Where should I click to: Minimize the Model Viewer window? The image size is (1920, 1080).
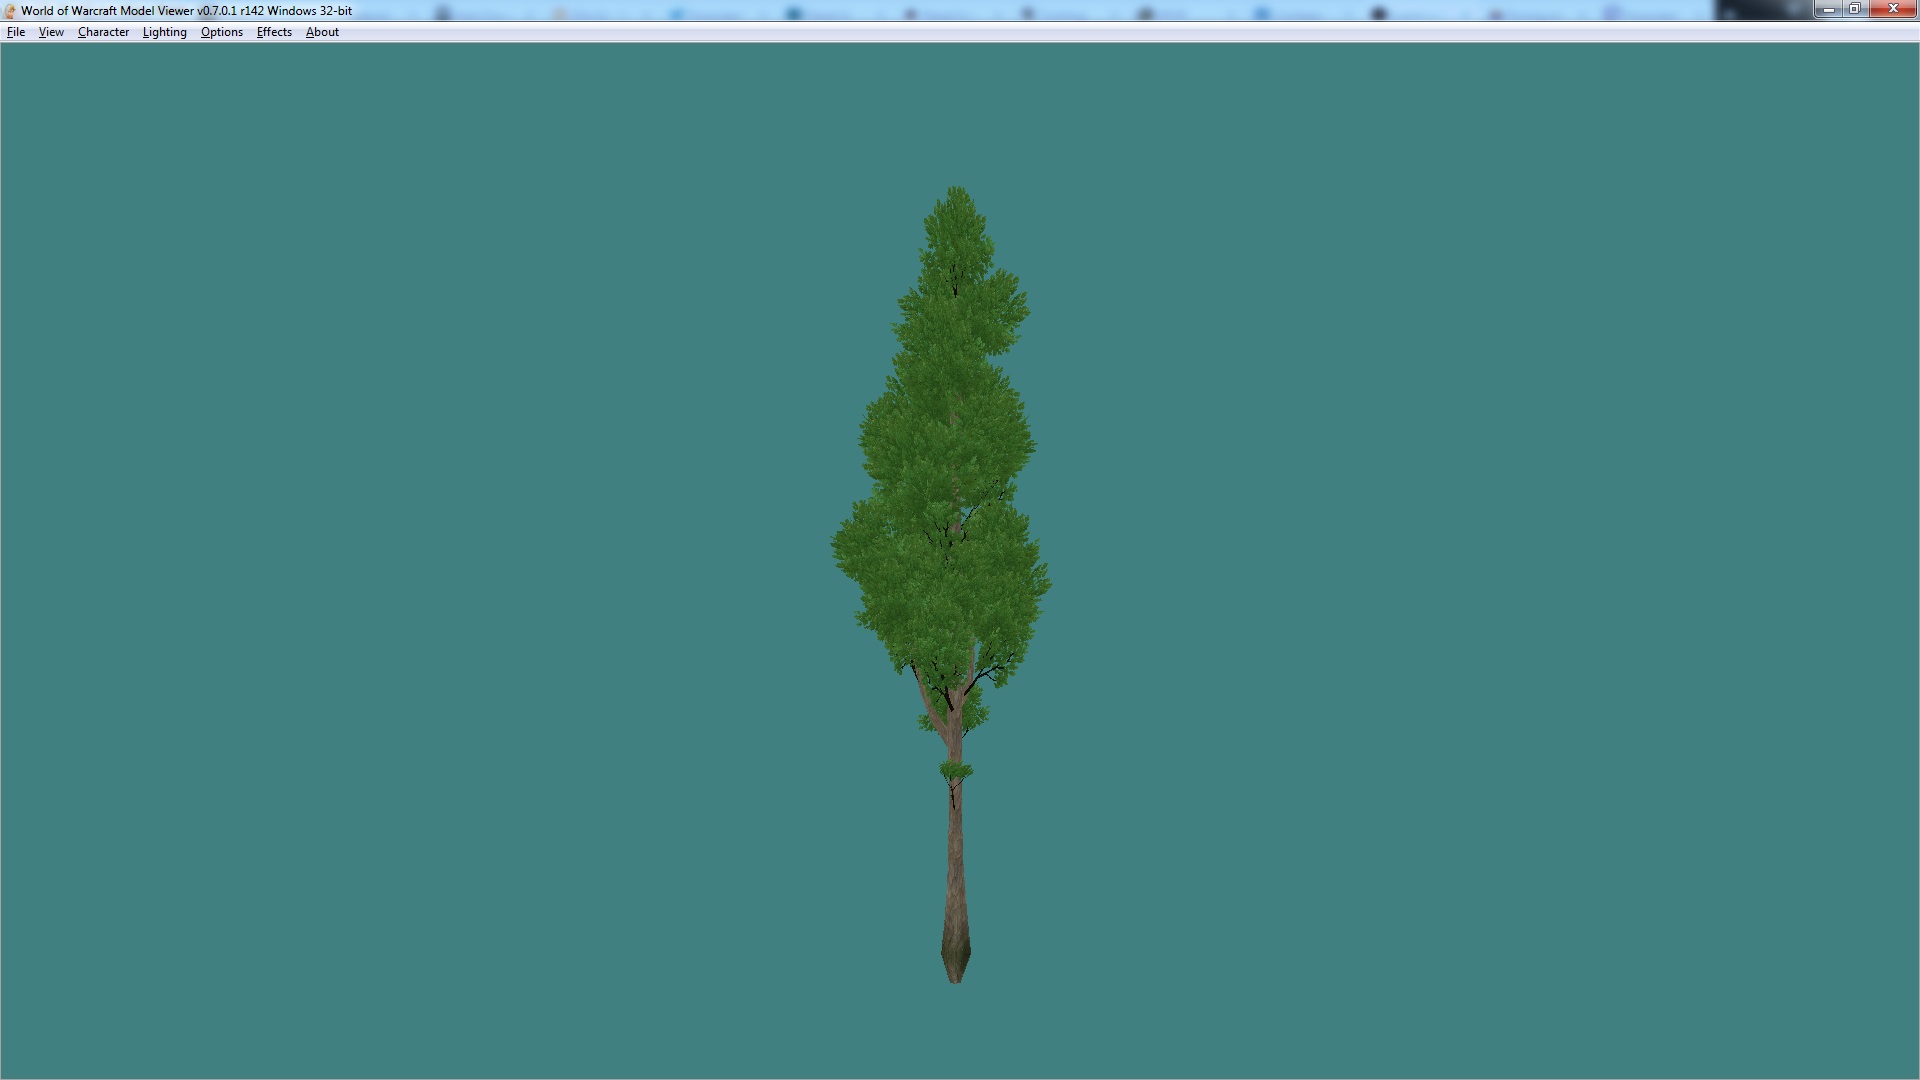[1828, 9]
